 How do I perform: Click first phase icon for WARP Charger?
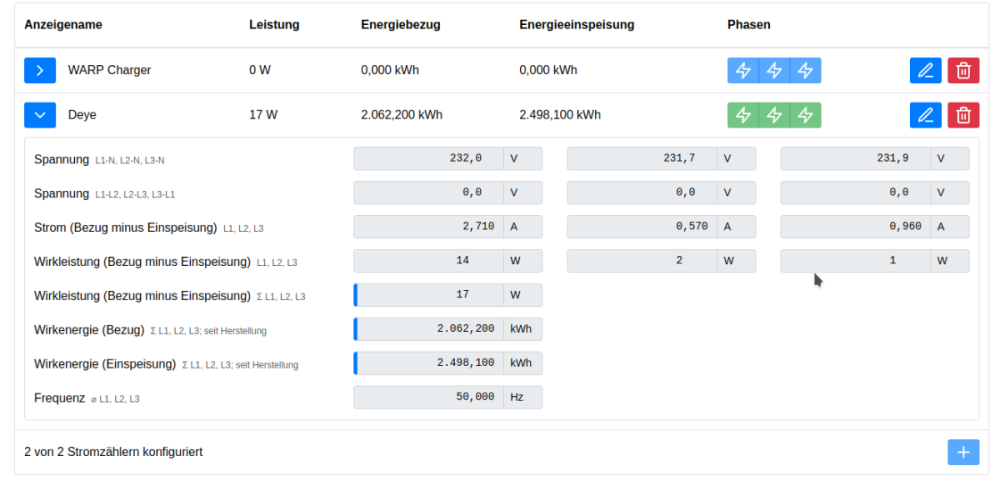click(742, 70)
